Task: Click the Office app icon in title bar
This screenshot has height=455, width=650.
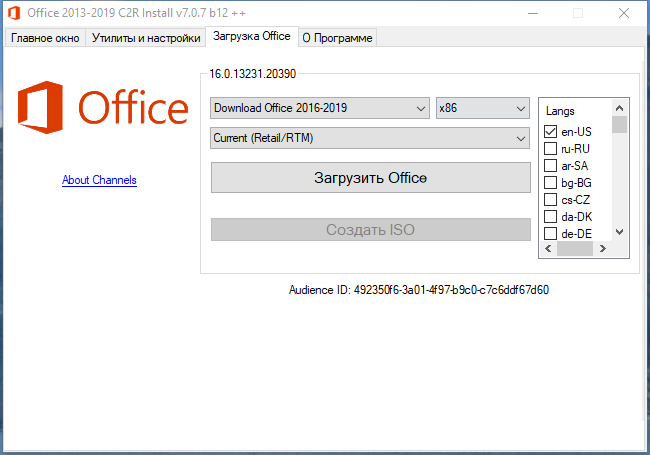Action: click(x=14, y=13)
